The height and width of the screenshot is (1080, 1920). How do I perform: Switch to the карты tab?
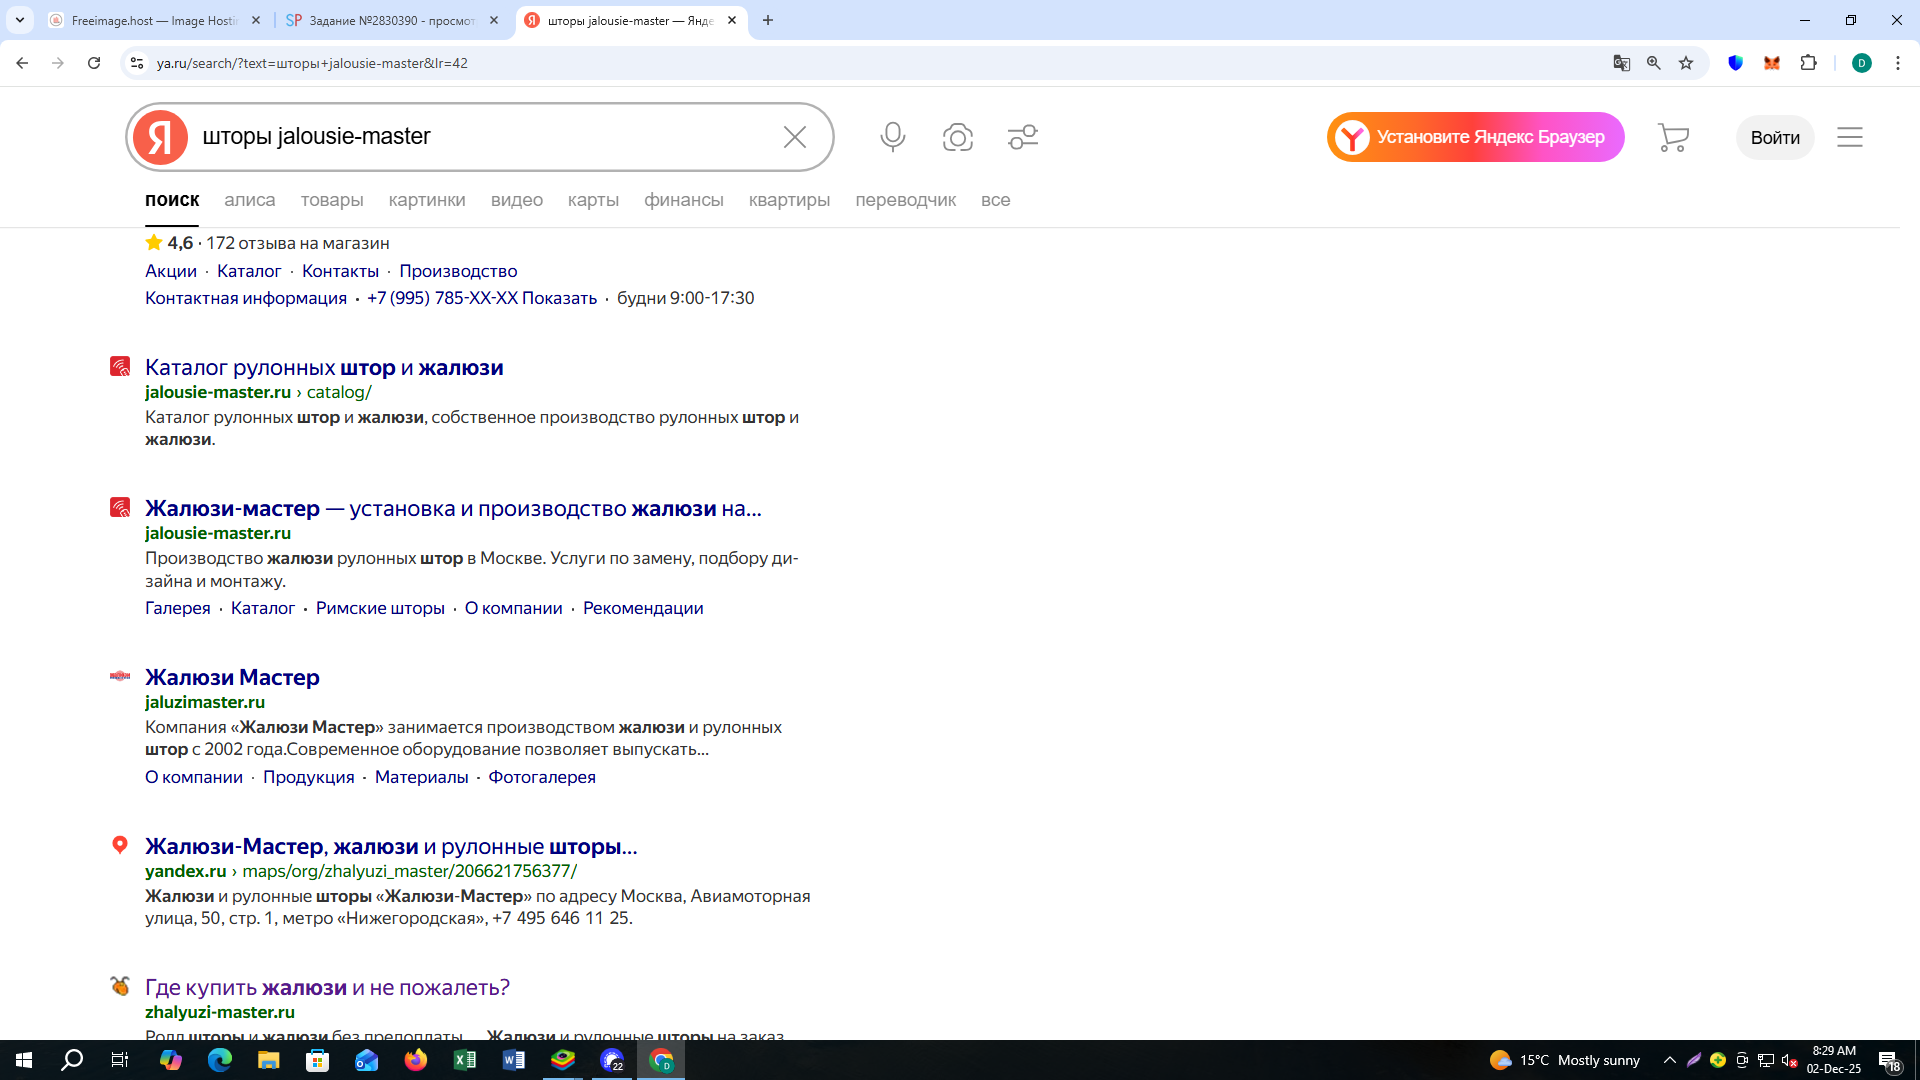point(593,200)
